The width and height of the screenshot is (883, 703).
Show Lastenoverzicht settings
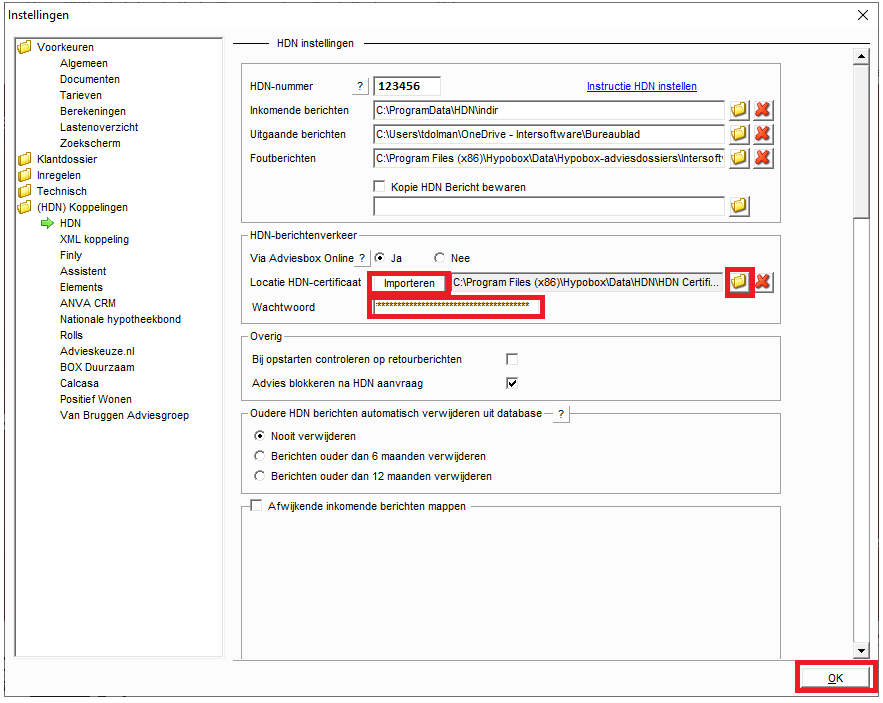click(99, 127)
